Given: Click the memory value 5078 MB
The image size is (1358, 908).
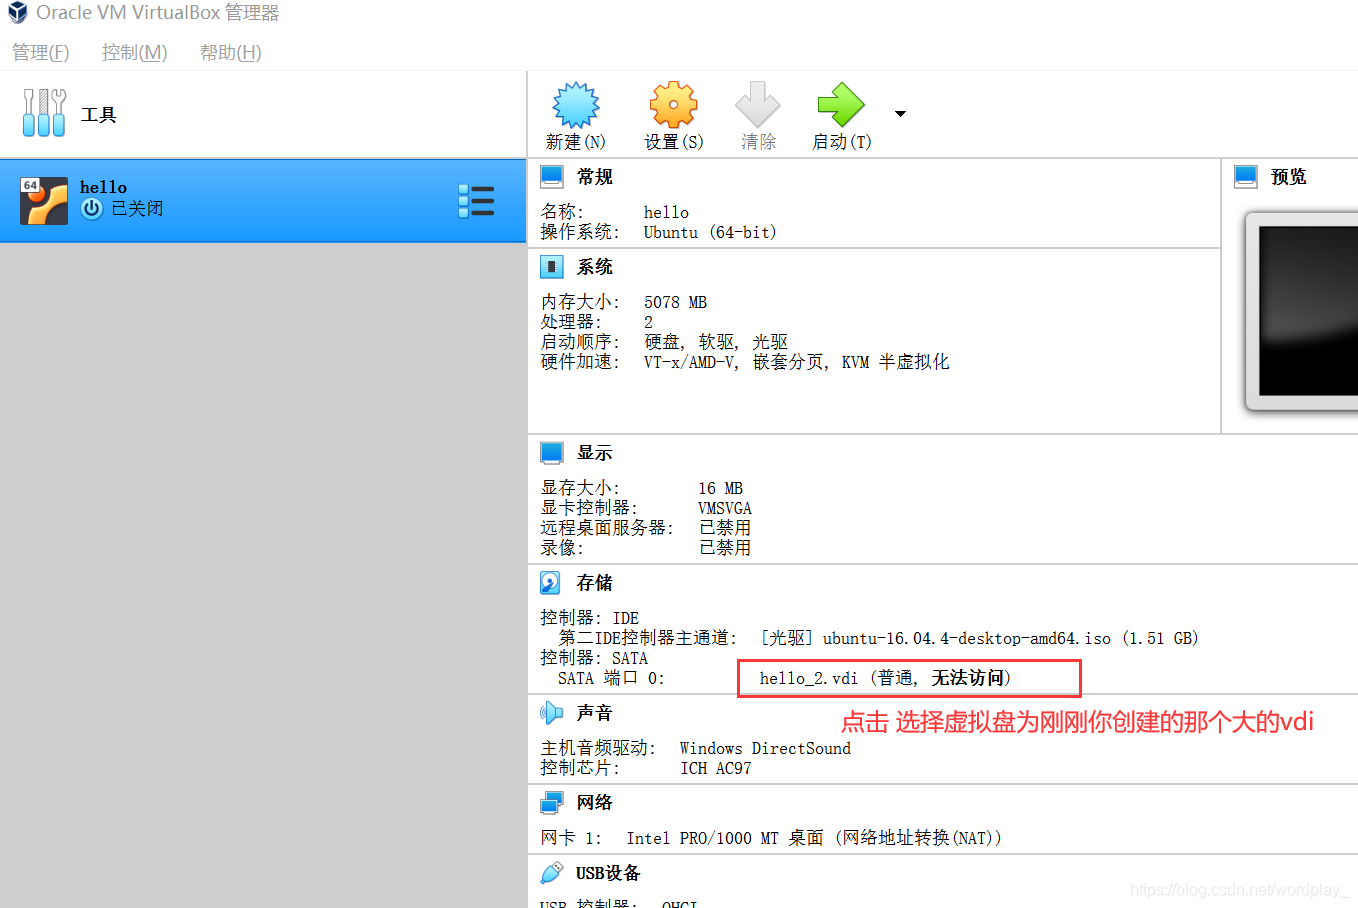Looking at the screenshot, I should pos(675,302).
